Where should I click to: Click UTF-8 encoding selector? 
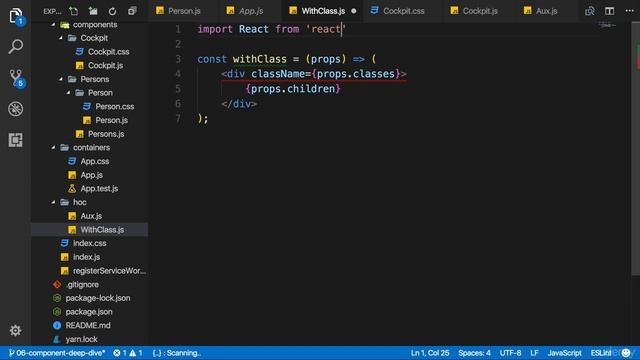click(x=510, y=353)
